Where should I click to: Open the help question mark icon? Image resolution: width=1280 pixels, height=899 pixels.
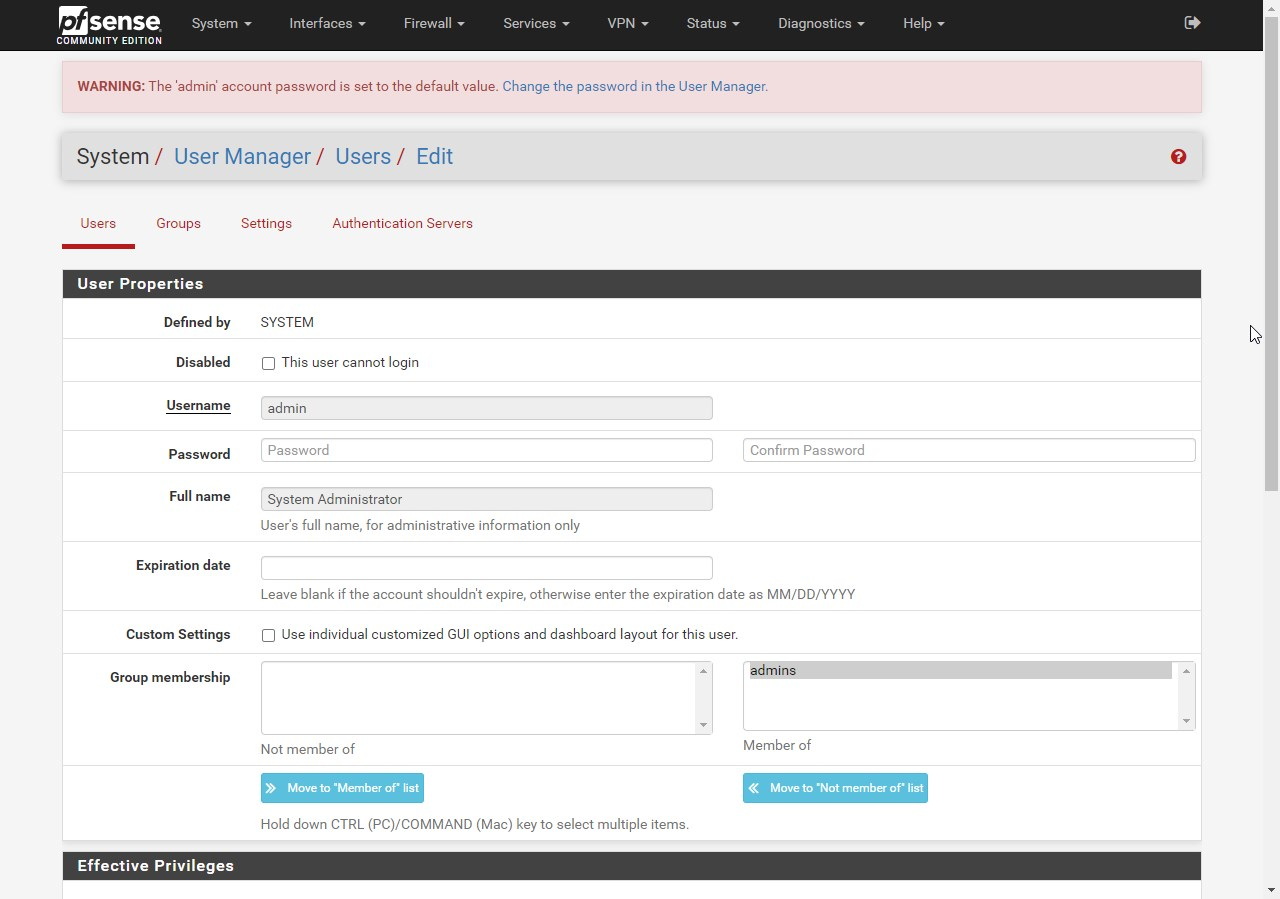tap(1178, 157)
